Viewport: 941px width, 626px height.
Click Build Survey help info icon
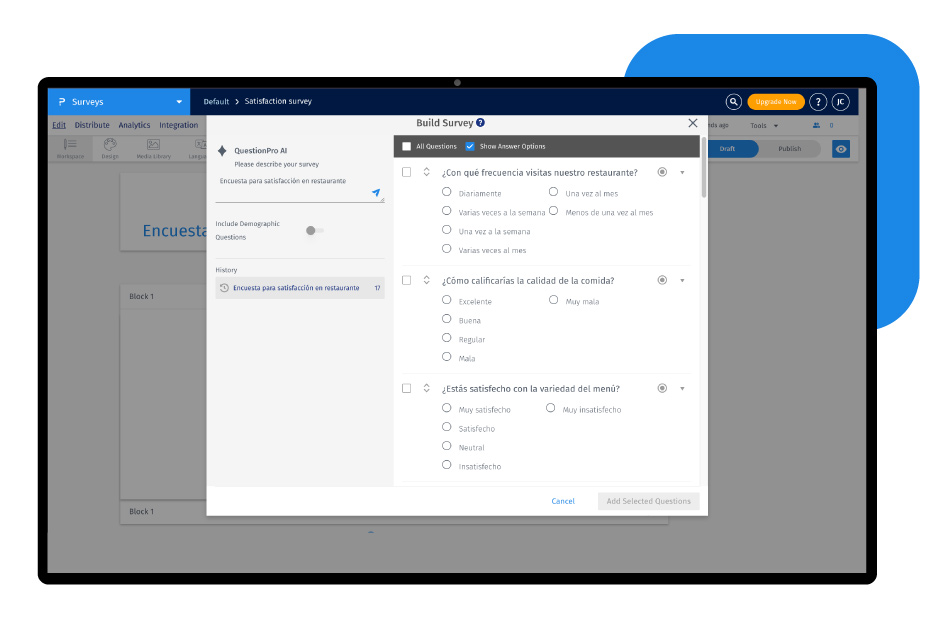480,122
